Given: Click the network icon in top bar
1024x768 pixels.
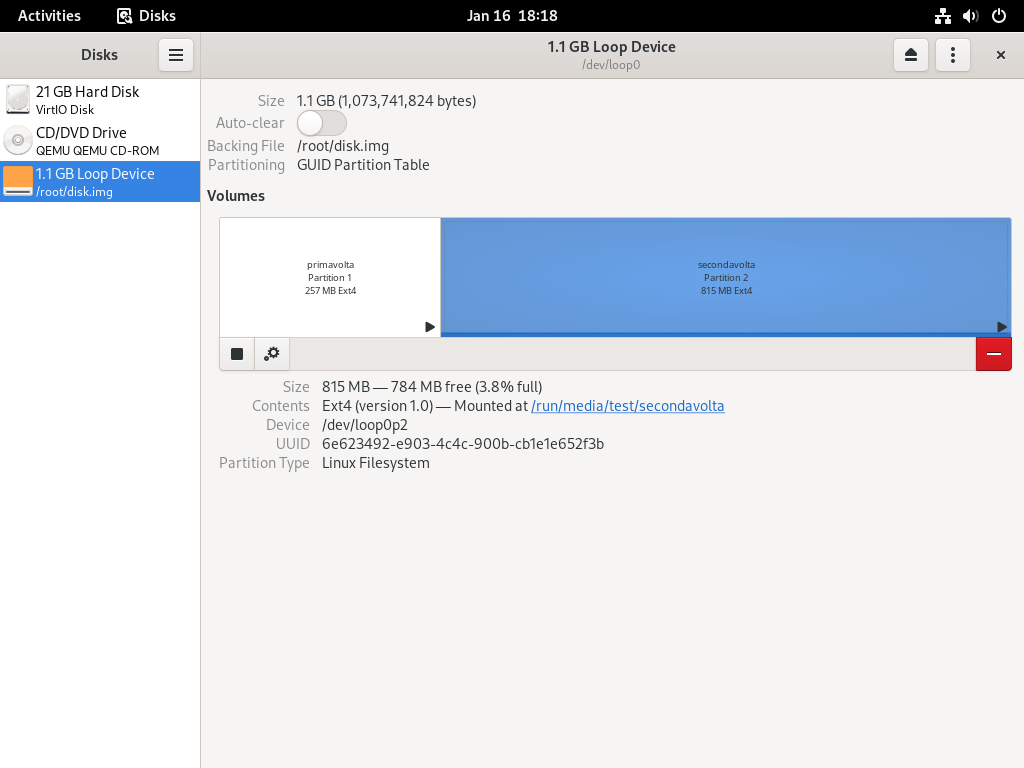Looking at the screenshot, I should click(x=942, y=16).
